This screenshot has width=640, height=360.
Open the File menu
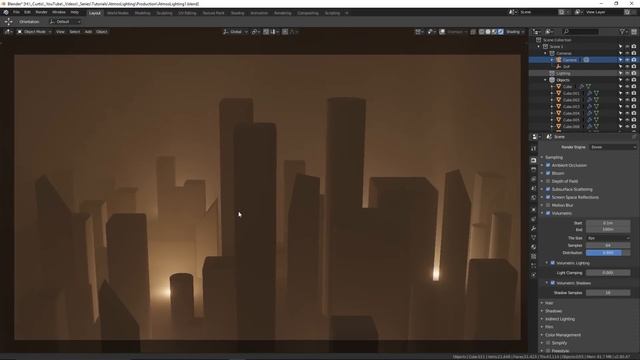(16, 12)
